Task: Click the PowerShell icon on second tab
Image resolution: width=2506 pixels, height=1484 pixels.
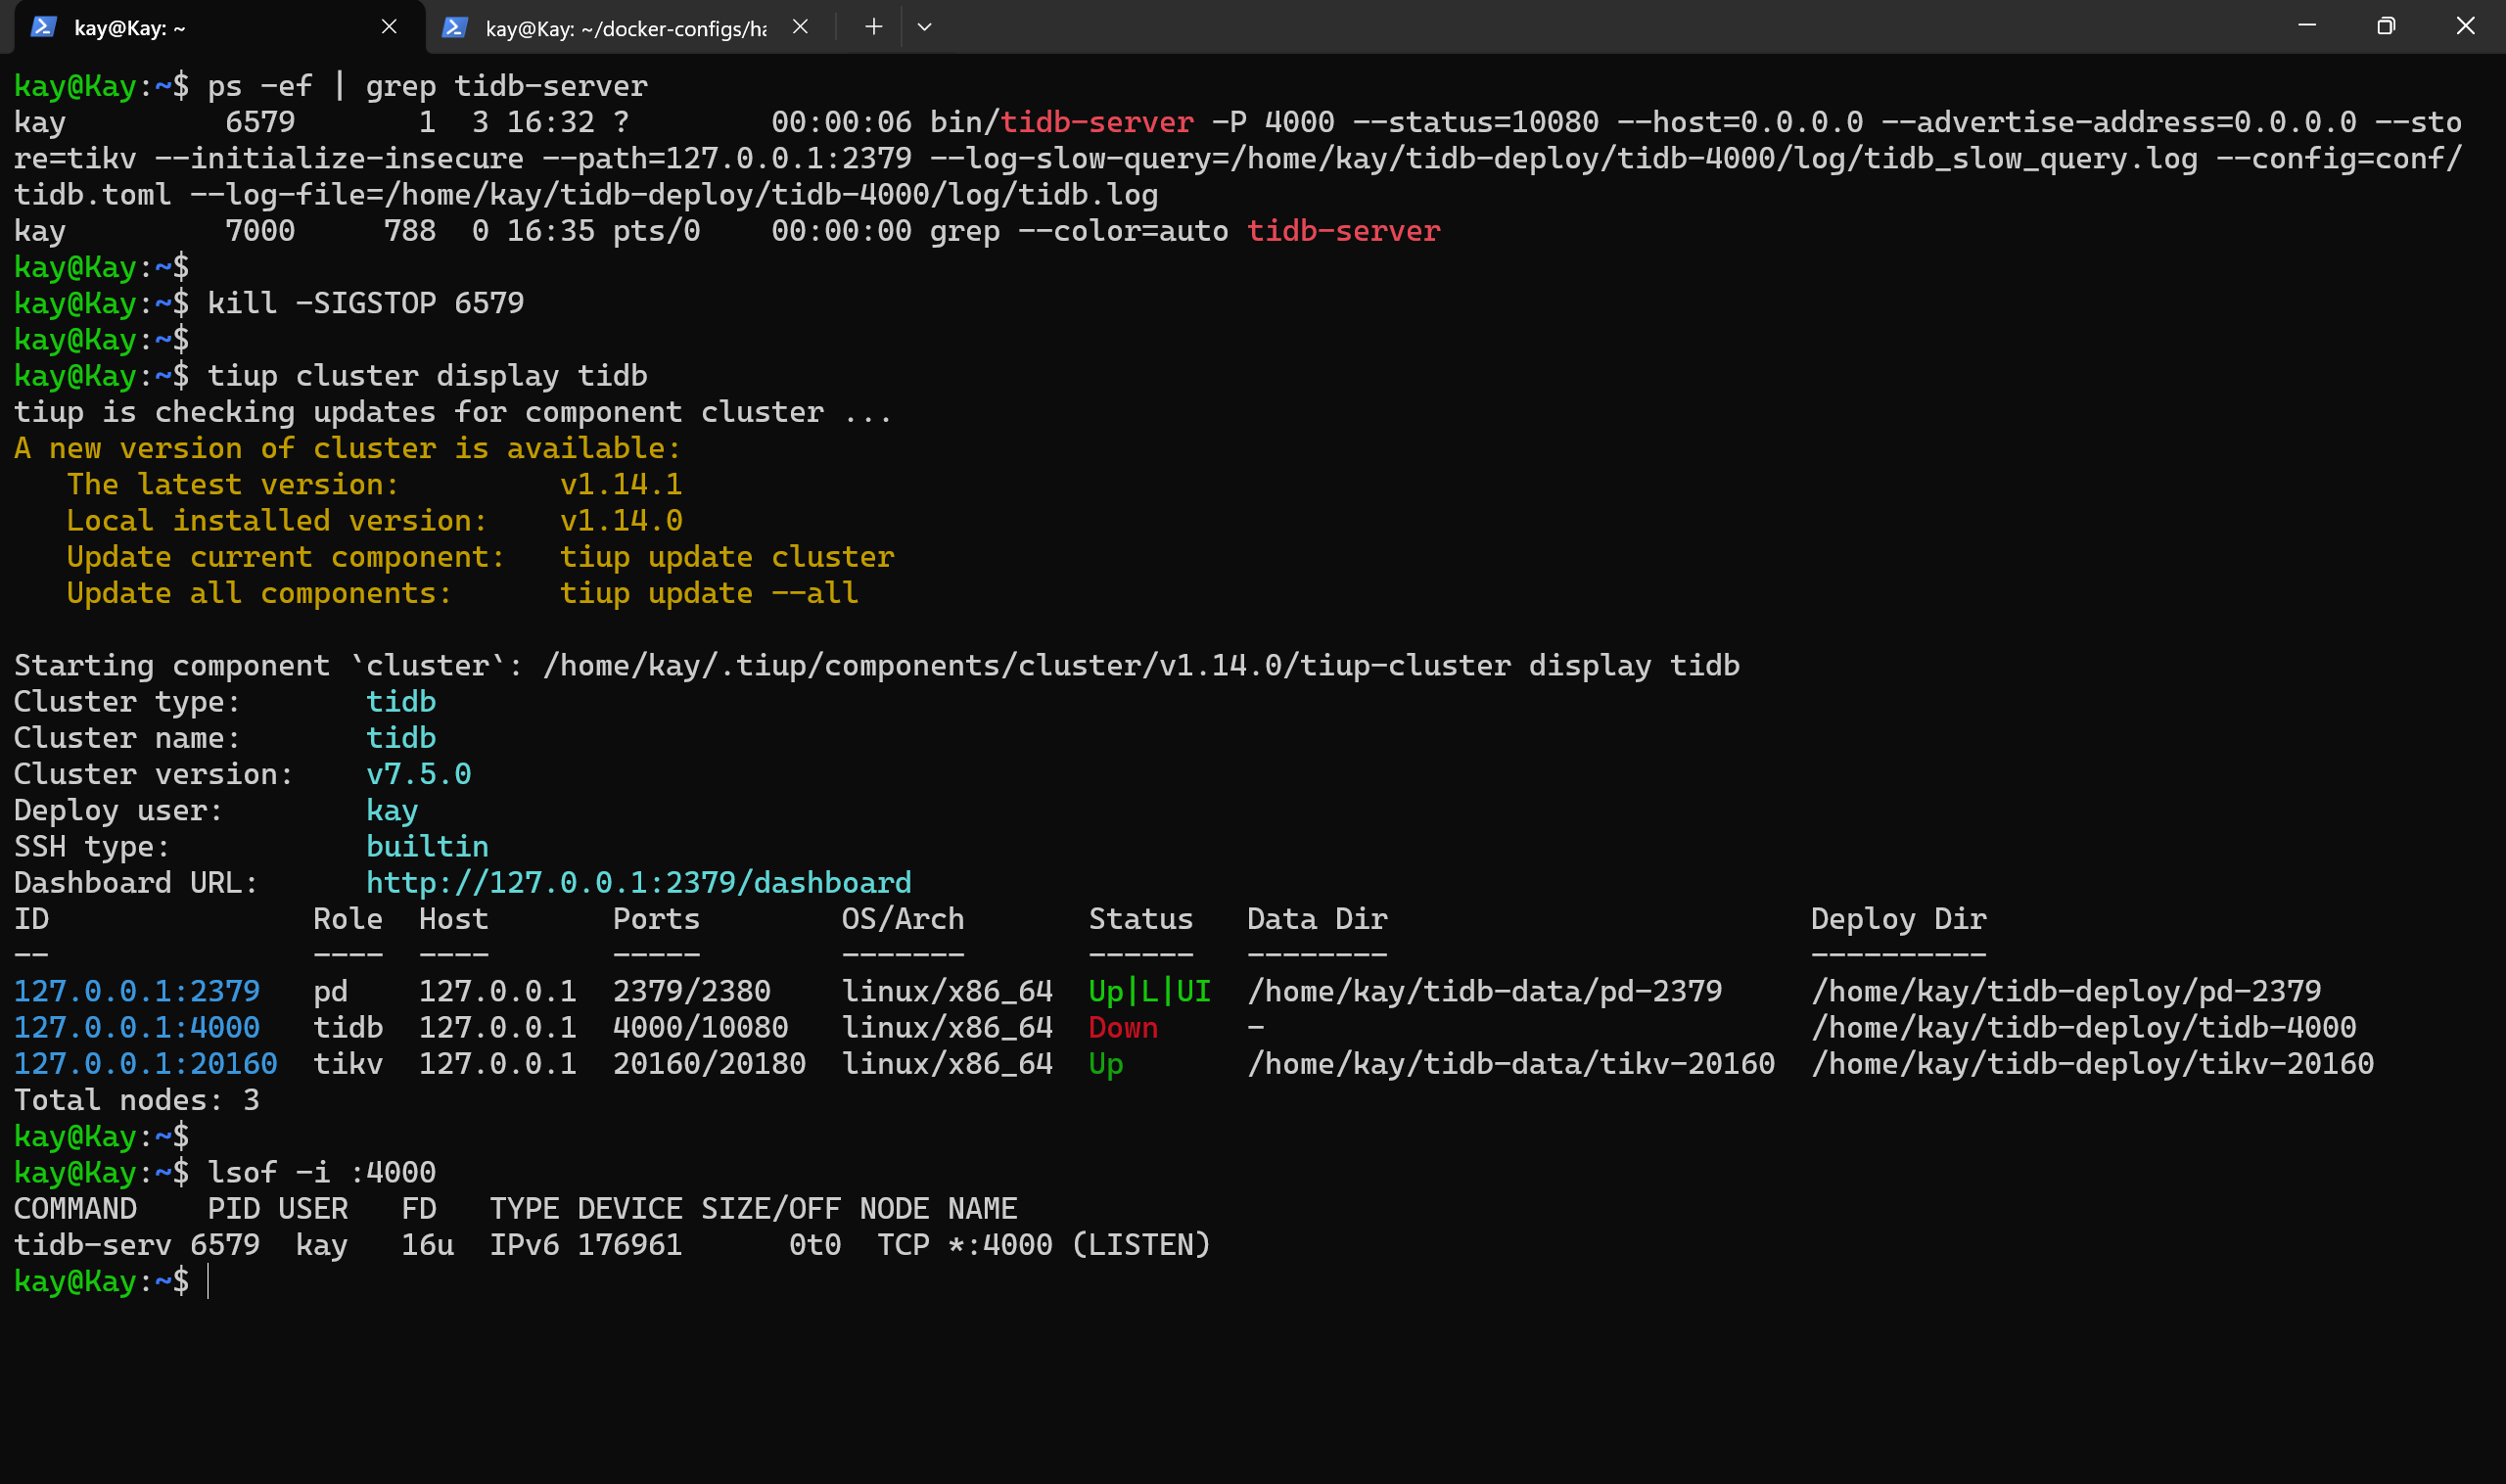Action: [x=454, y=27]
